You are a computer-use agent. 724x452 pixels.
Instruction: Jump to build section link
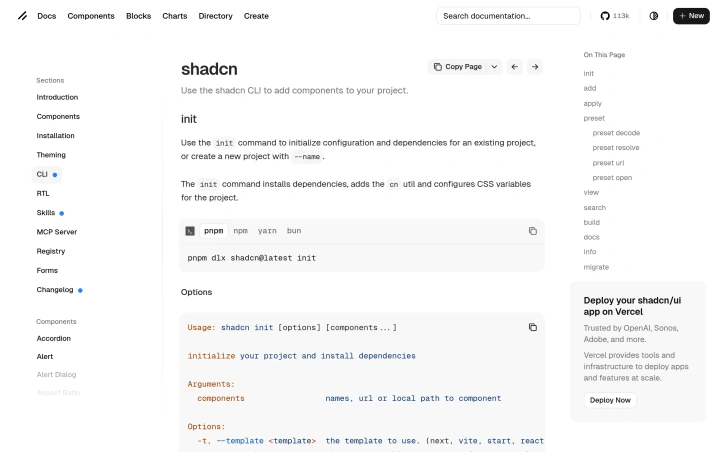[x=591, y=223]
